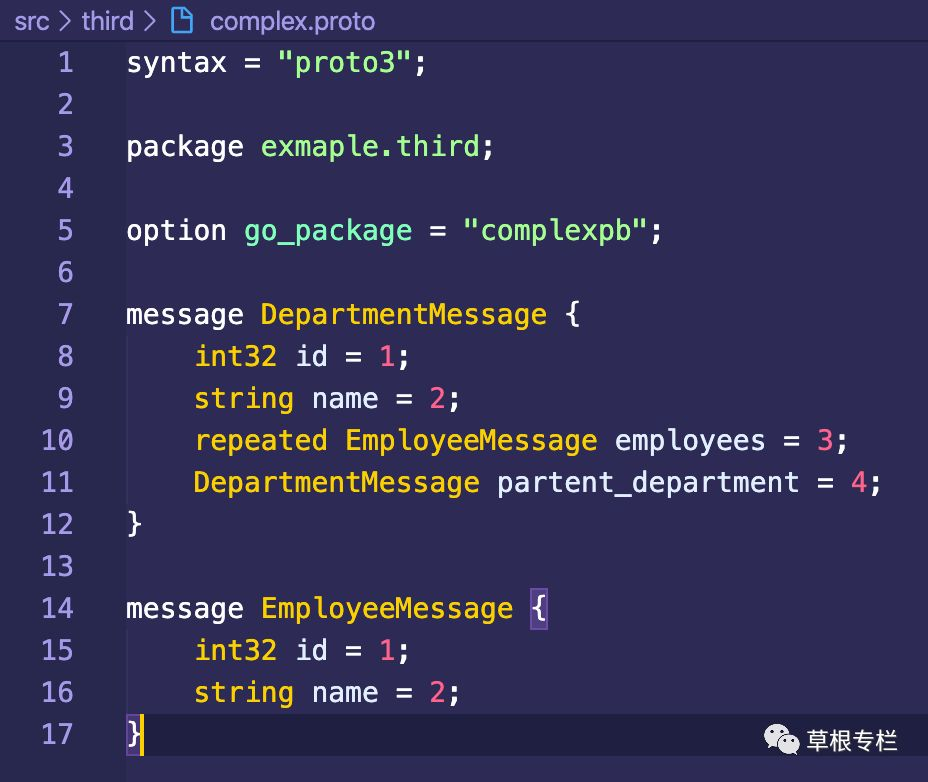
Task: Click field number 3 on line 10
Action: point(824,440)
